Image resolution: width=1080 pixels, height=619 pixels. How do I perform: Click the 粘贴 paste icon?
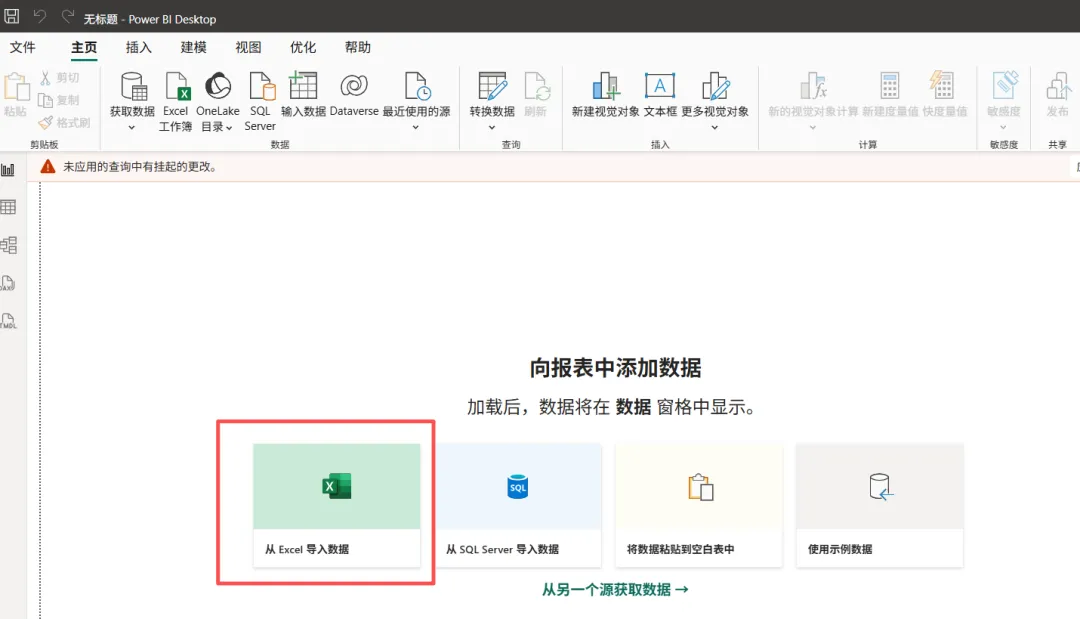point(16,87)
